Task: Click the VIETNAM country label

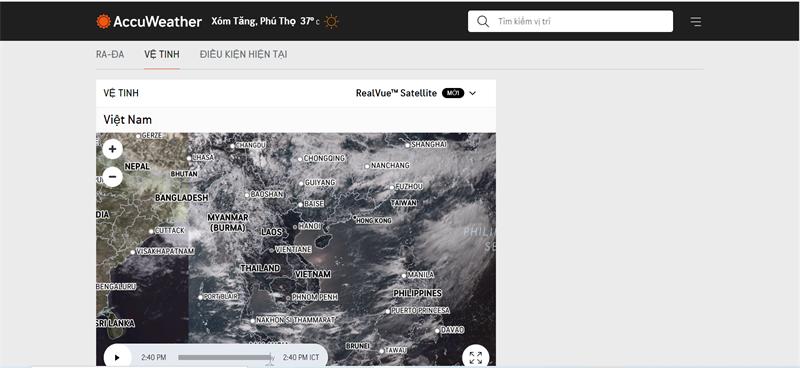Action: [313, 274]
